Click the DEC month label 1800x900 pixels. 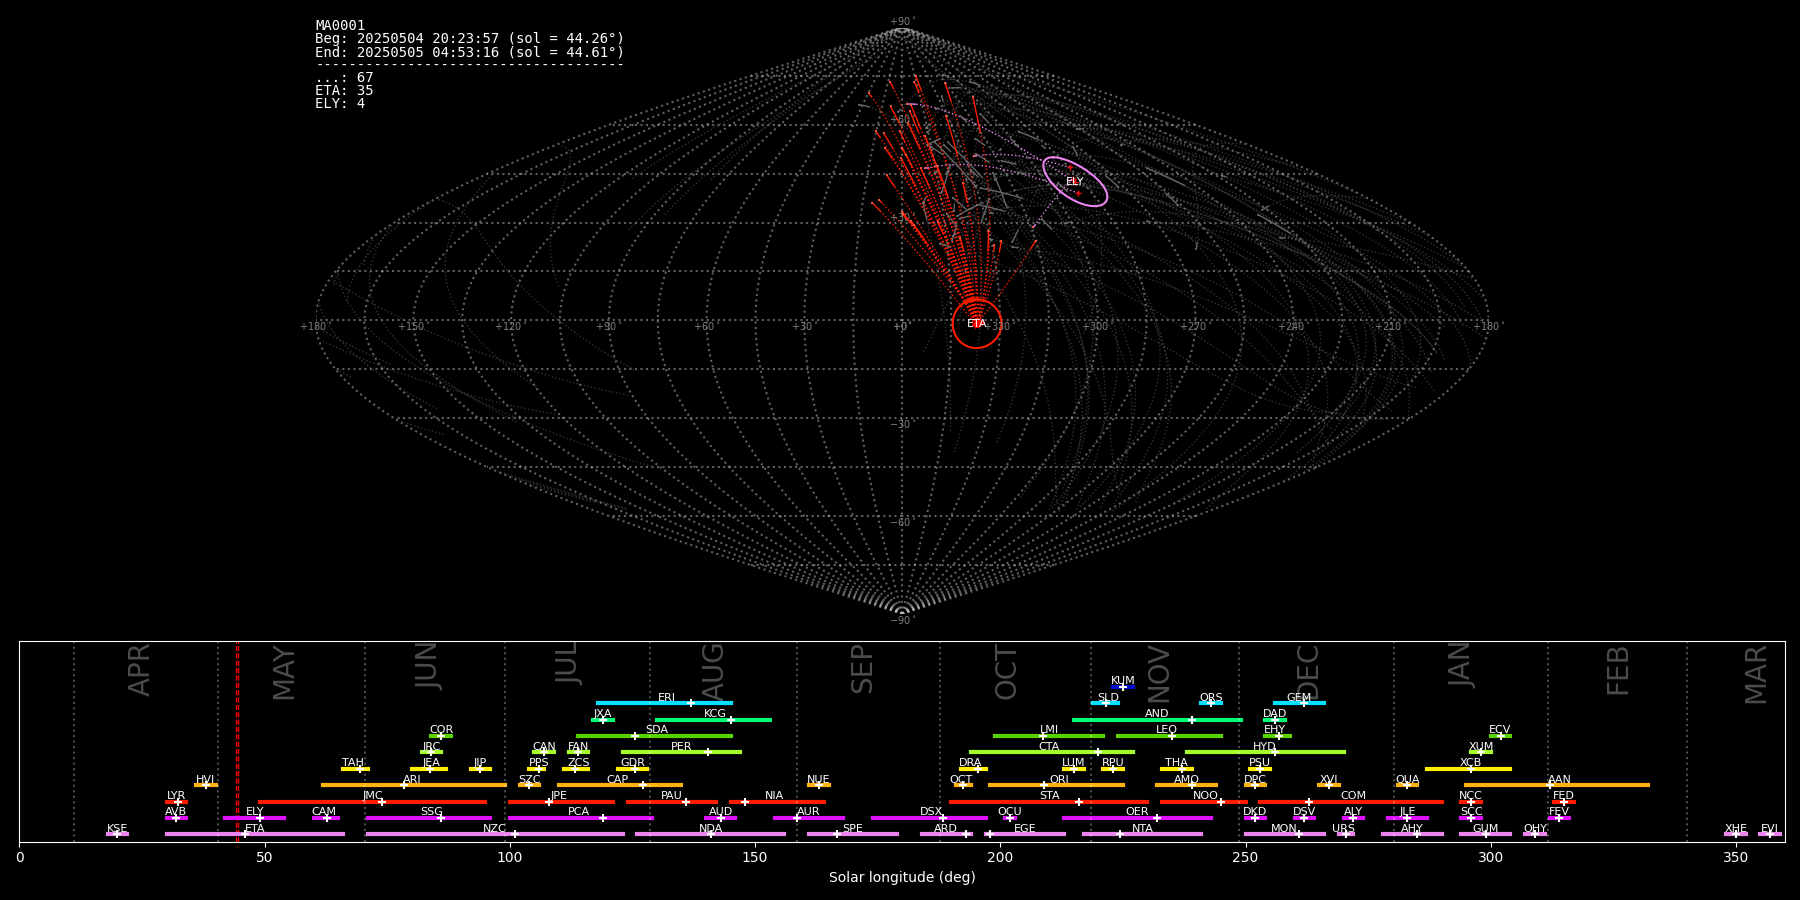click(x=1308, y=672)
